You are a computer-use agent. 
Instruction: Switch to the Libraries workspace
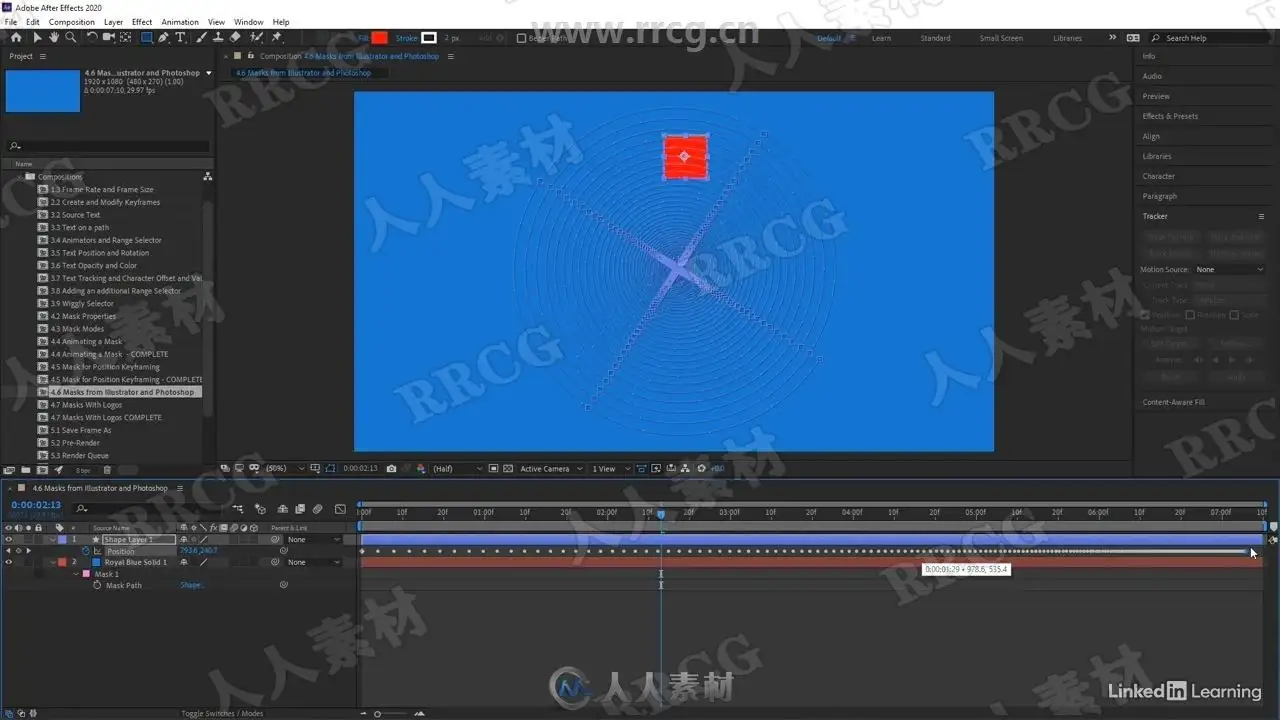pos(1067,38)
